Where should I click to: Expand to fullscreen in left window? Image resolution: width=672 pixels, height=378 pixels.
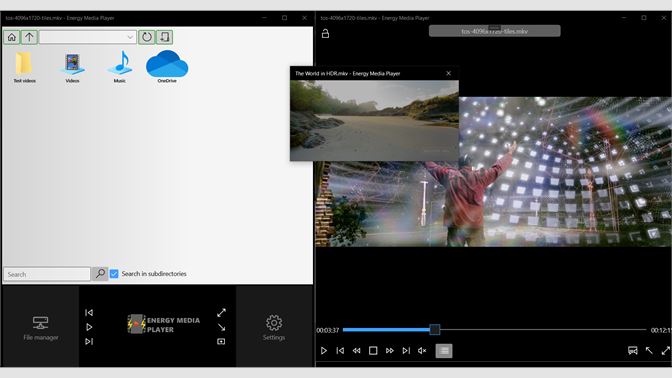click(x=221, y=313)
